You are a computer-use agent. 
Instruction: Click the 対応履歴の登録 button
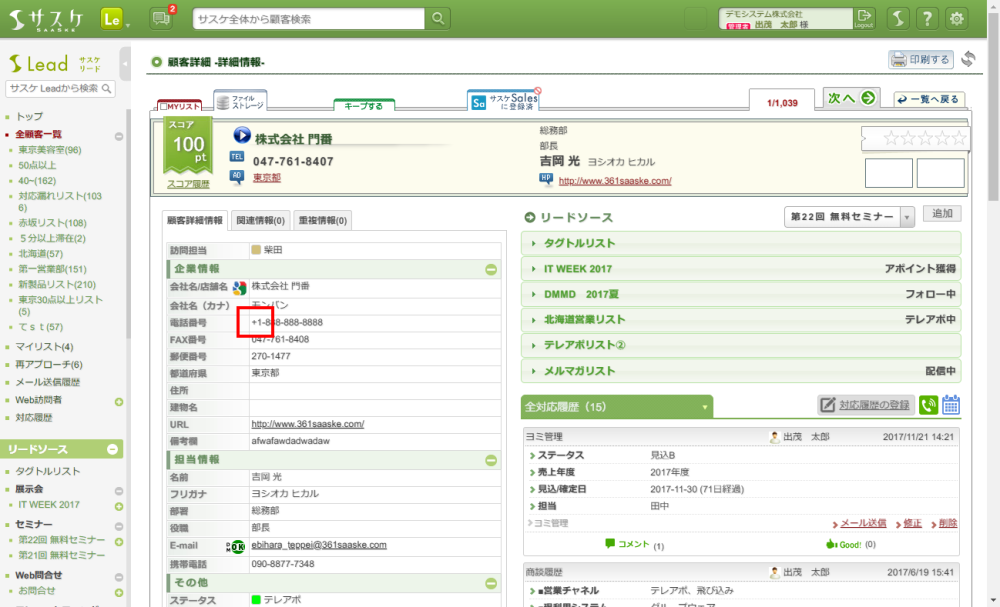[866, 405]
